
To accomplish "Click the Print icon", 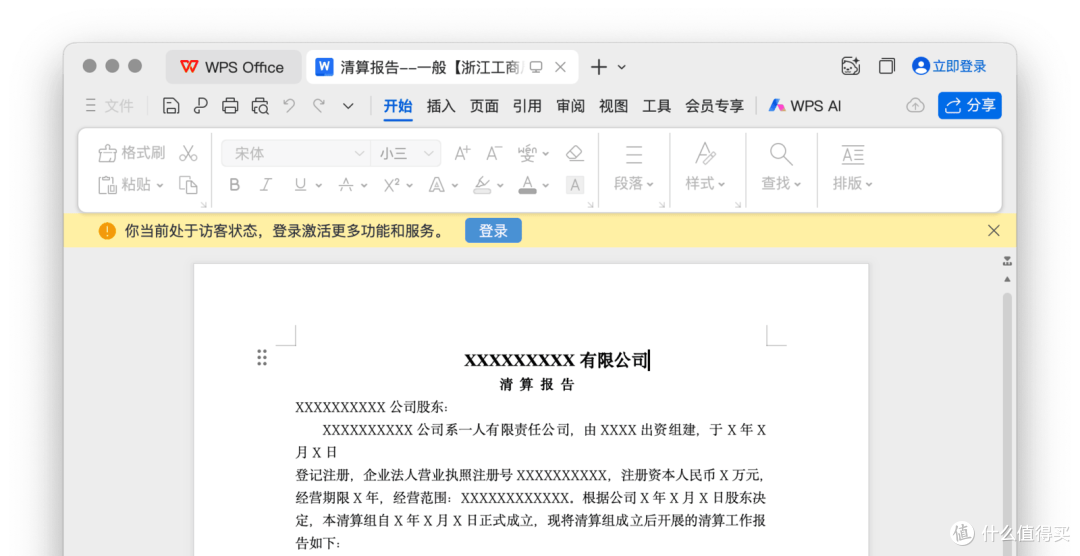I will [230, 105].
